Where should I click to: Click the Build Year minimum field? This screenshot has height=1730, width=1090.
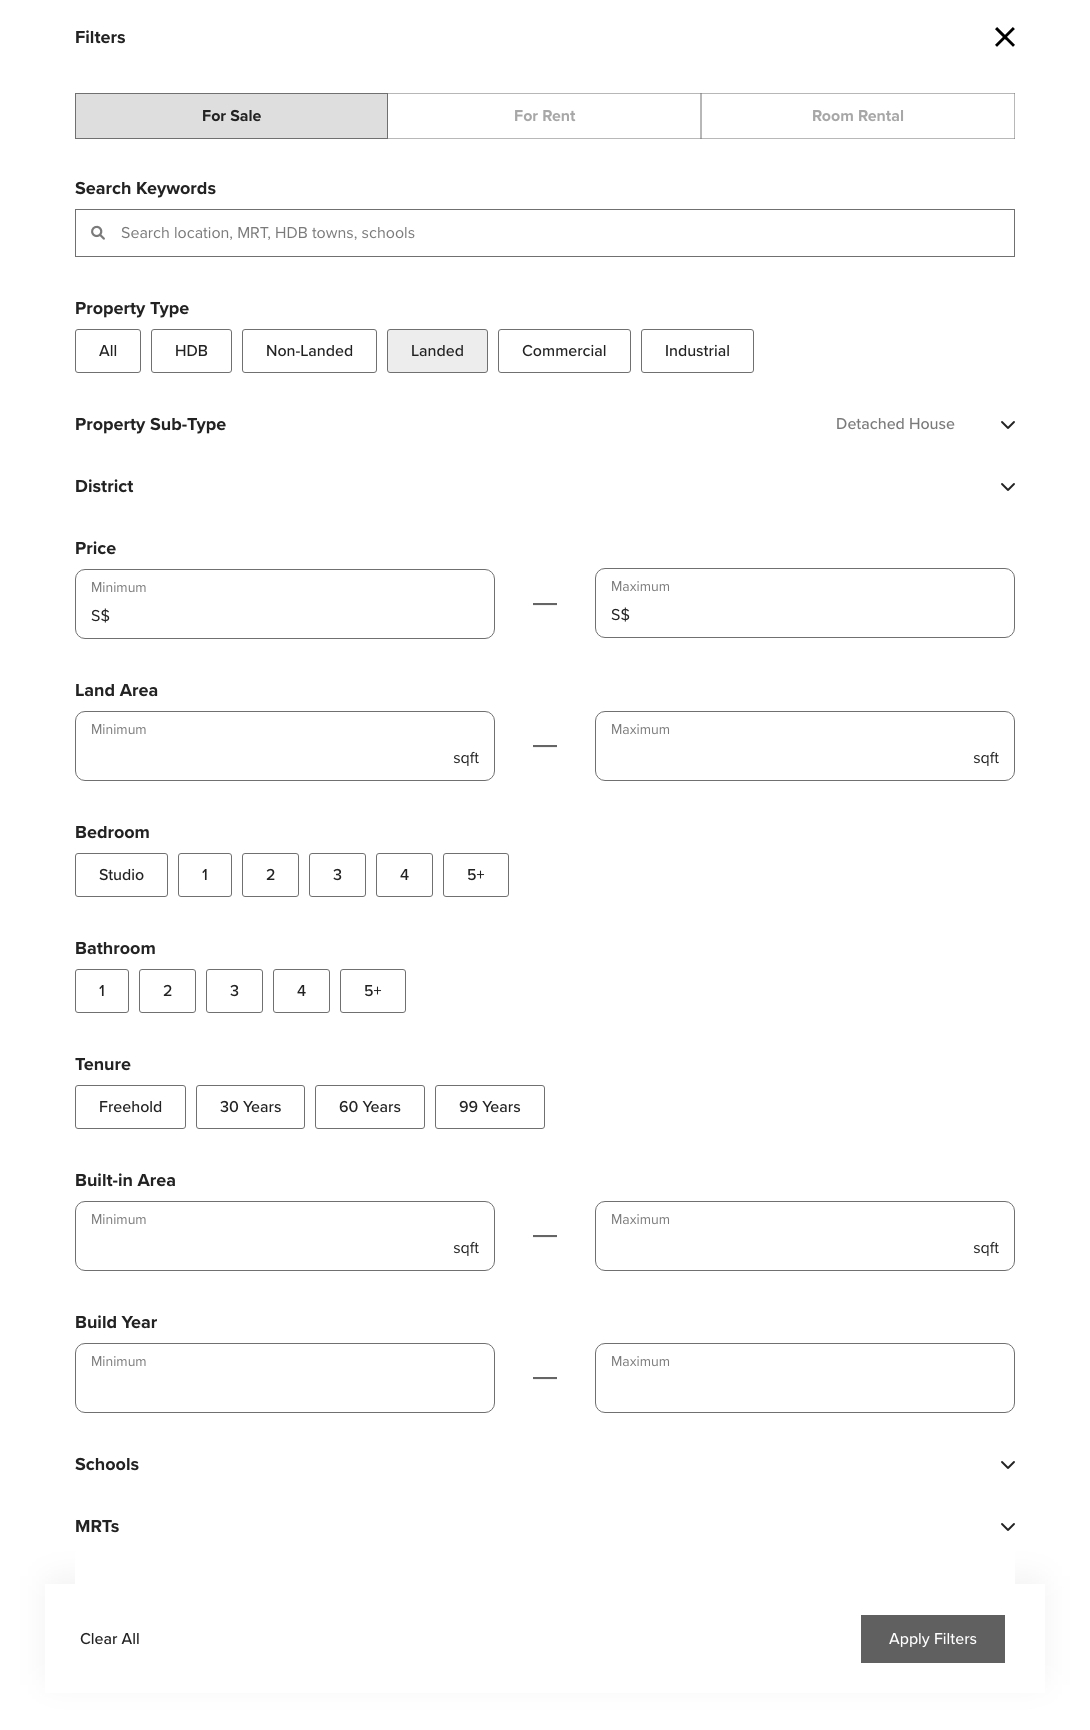point(285,1378)
